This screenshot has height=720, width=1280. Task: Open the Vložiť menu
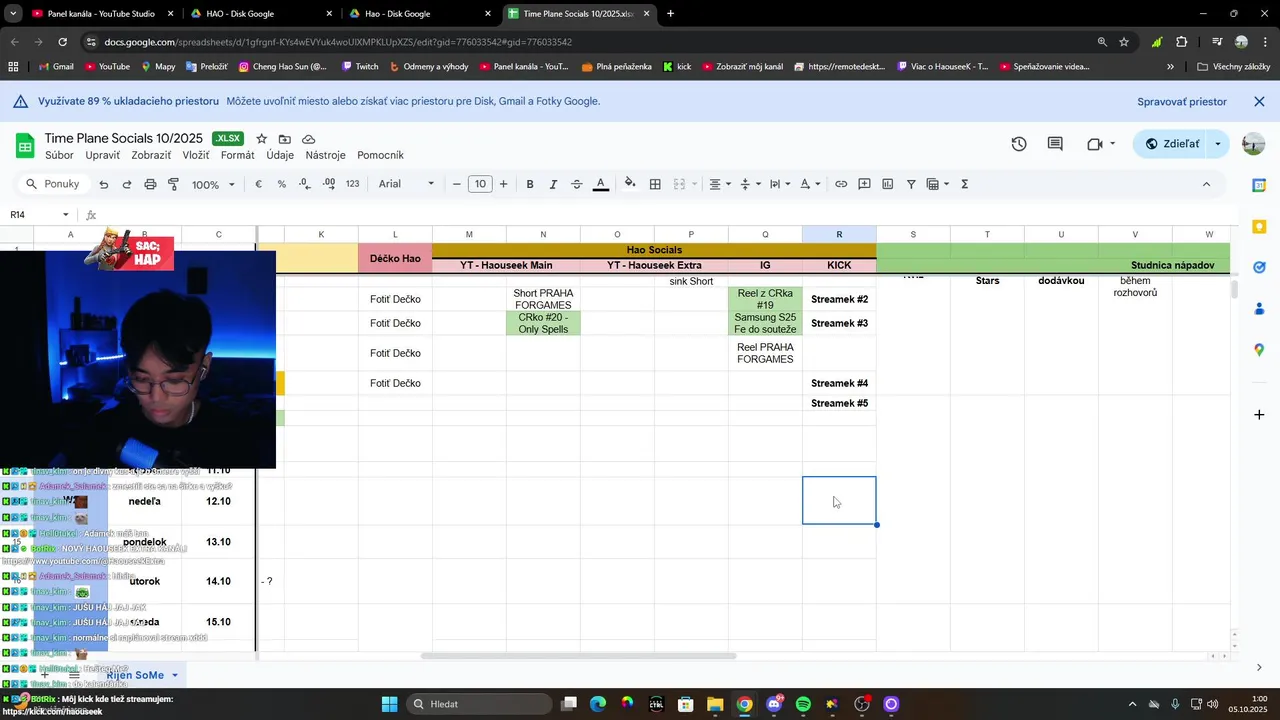196,155
